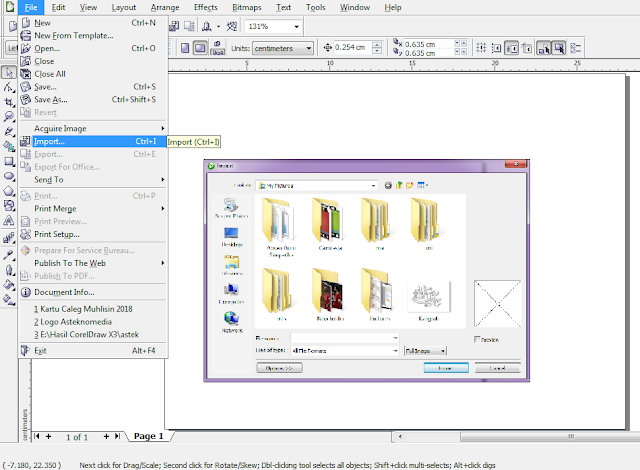Click the horizontal scrollbar thumb
Screen dimensions: 640x470
[550, 437]
